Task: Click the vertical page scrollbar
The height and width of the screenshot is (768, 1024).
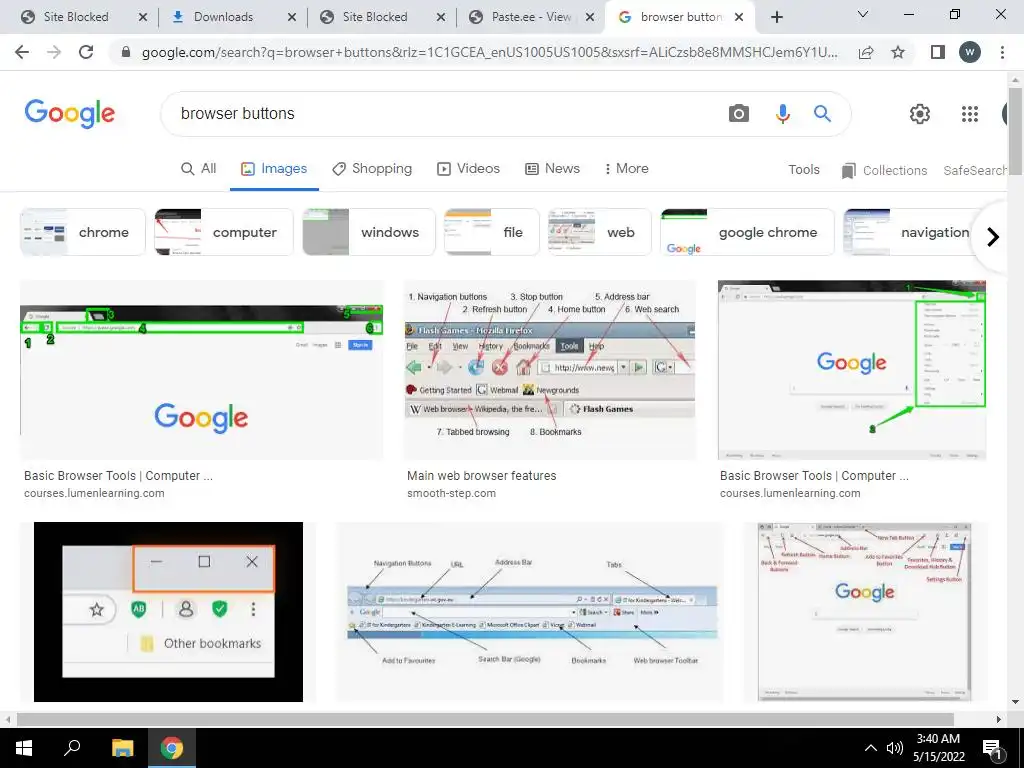Action: (1015, 131)
